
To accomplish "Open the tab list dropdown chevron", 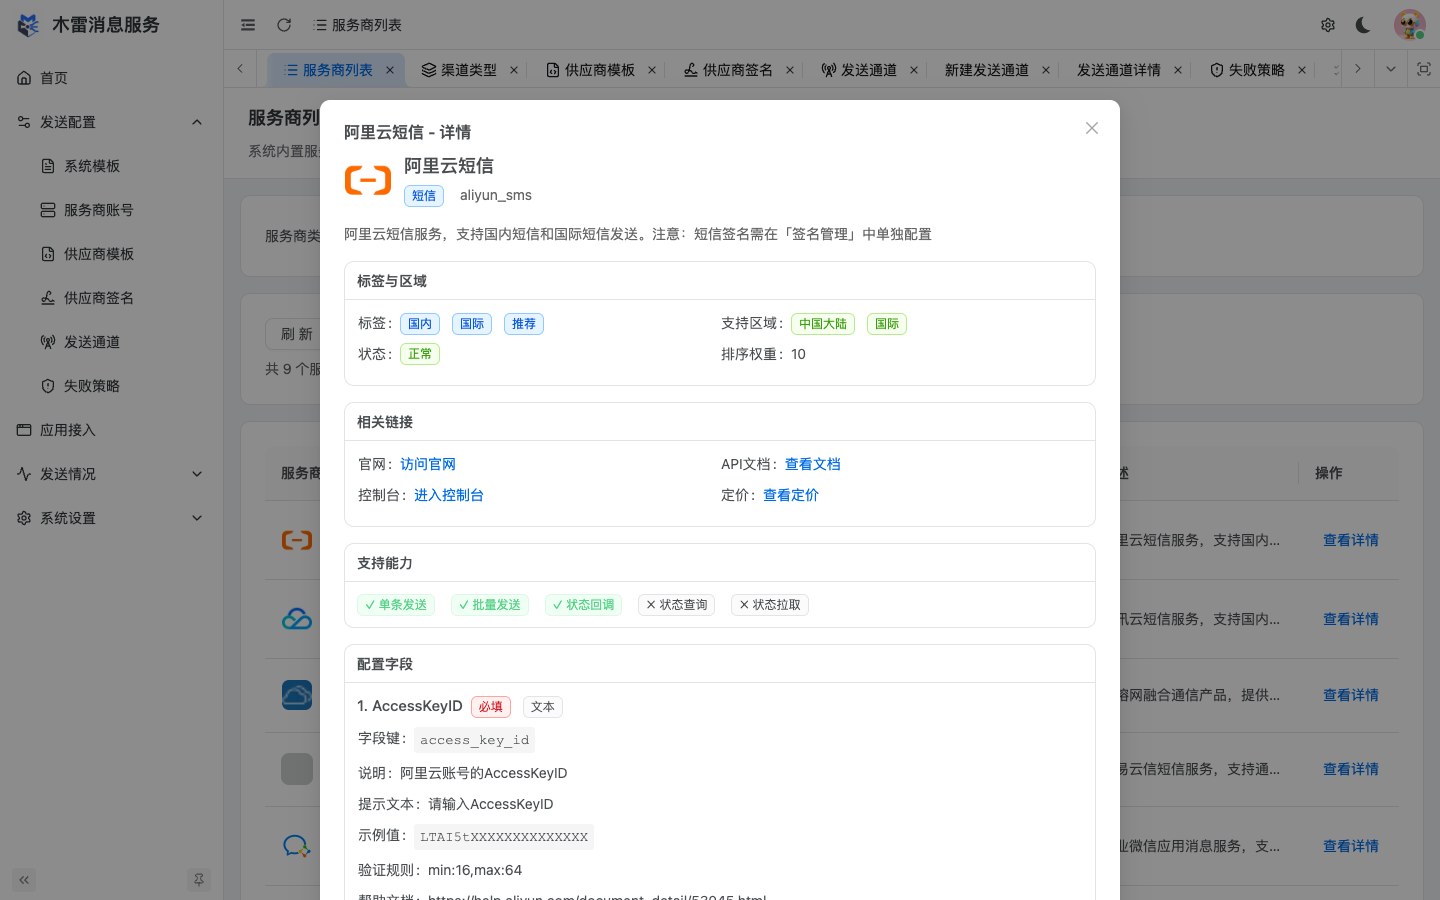I will (x=1390, y=69).
